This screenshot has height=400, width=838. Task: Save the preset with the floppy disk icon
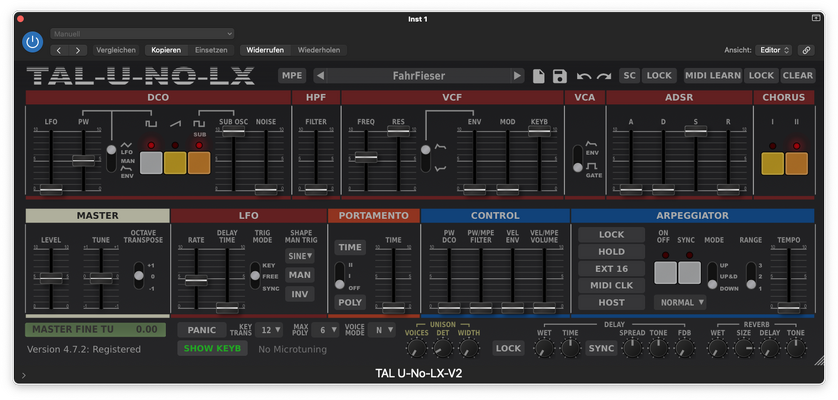[x=560, y=76]
